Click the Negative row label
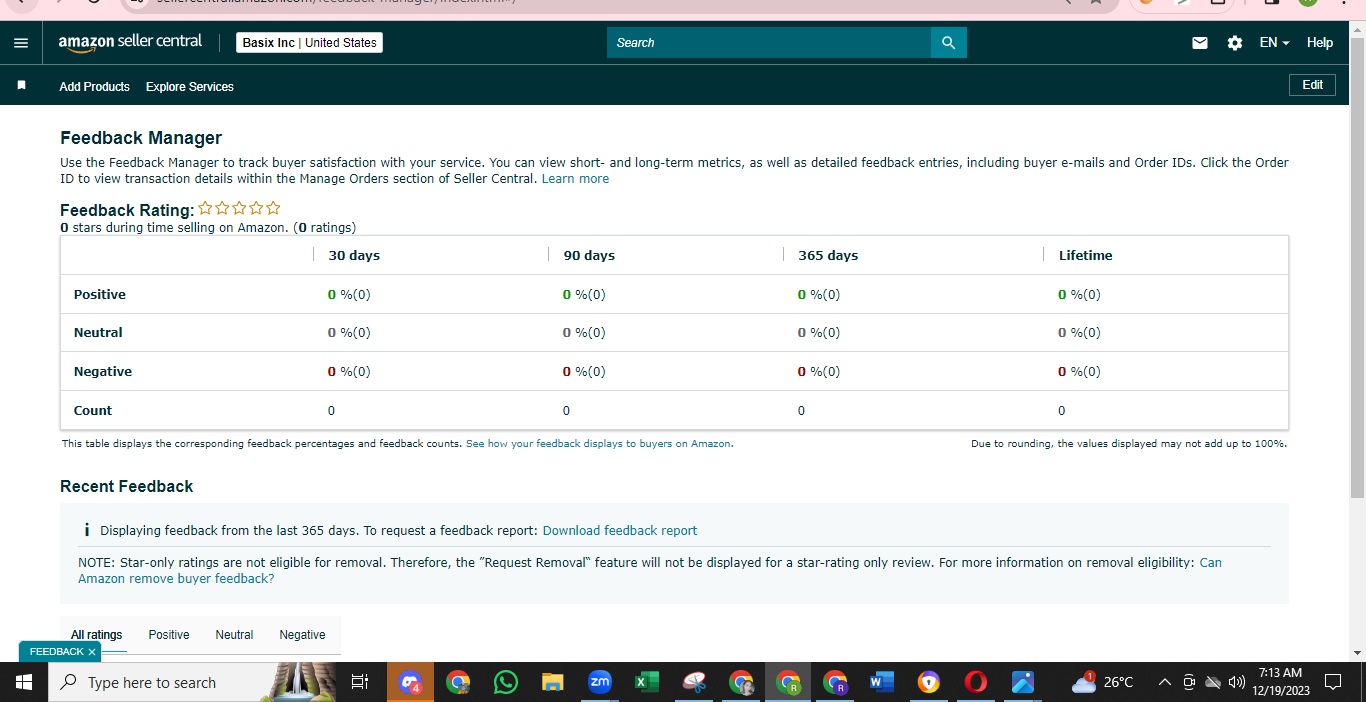This screenshot has height=702, width=1366. pyautogui.click(x=103, y=371)
